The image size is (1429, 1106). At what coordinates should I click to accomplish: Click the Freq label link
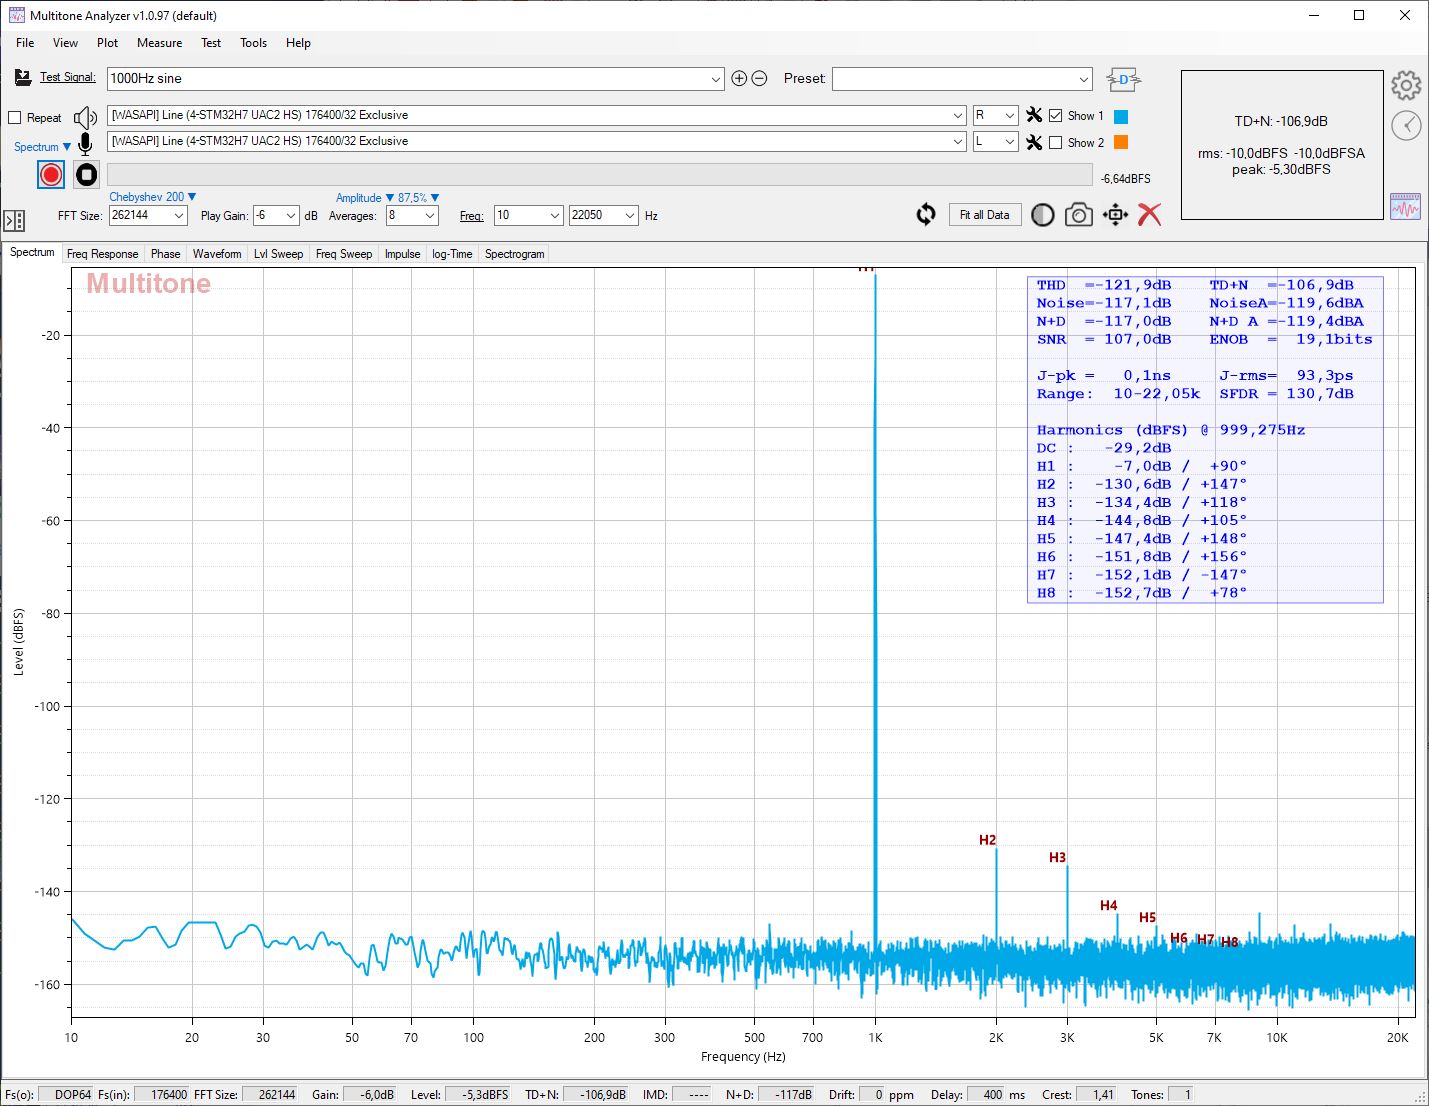pyautogui.click(x=471, y=216)
